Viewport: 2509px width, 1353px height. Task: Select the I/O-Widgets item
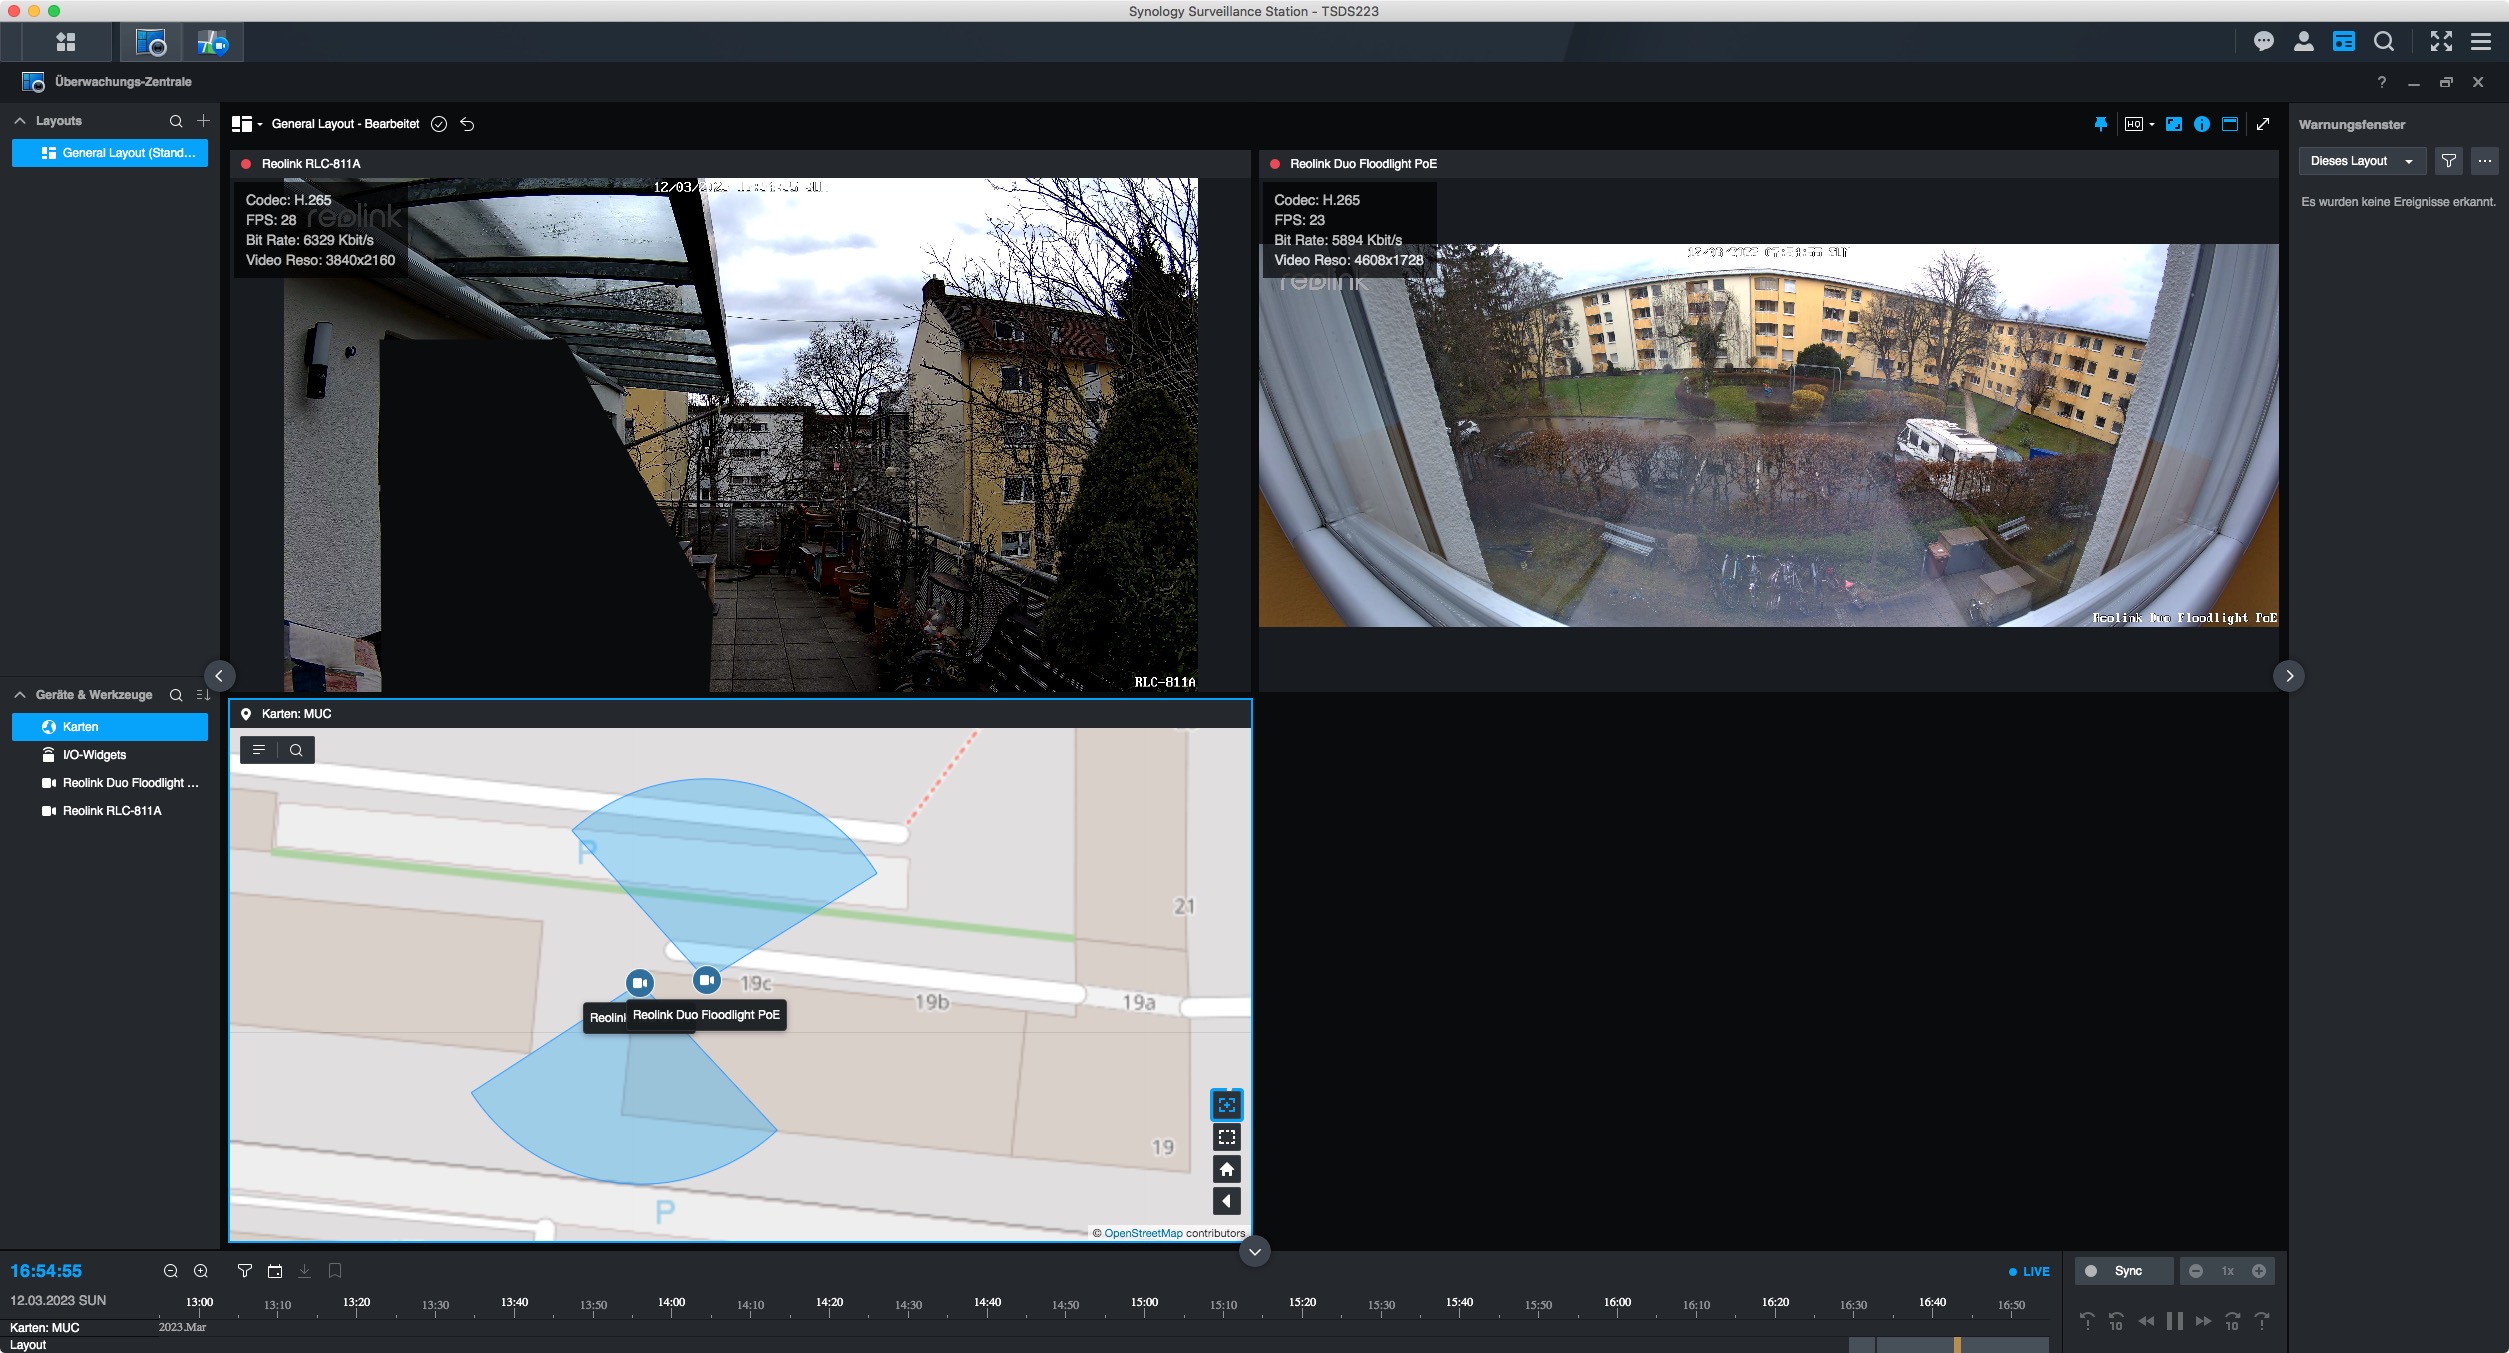tap(94, 755)
